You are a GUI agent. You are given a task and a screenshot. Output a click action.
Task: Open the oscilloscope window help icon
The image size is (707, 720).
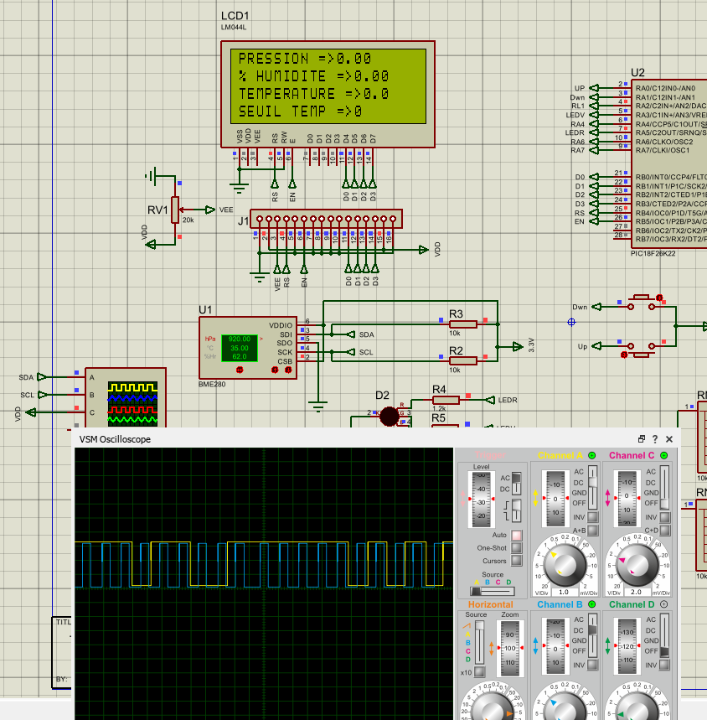[x=655, y=439]
